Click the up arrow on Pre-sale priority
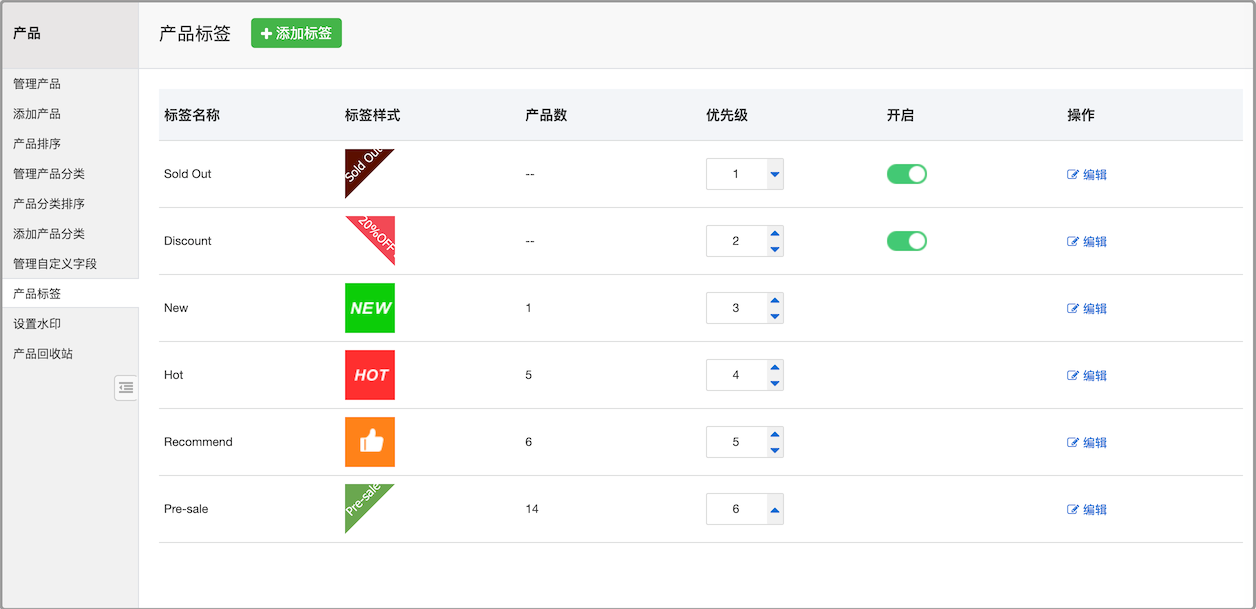The height and width of the screenshot is (609, 1256). [774, 508]
